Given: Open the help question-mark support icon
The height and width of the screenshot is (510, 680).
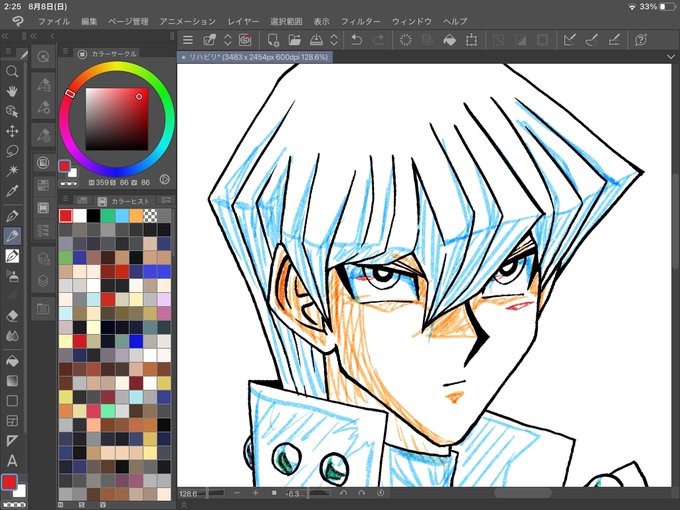Looking at the screenshot, I should pyautogui.click(x=641, y=40).
